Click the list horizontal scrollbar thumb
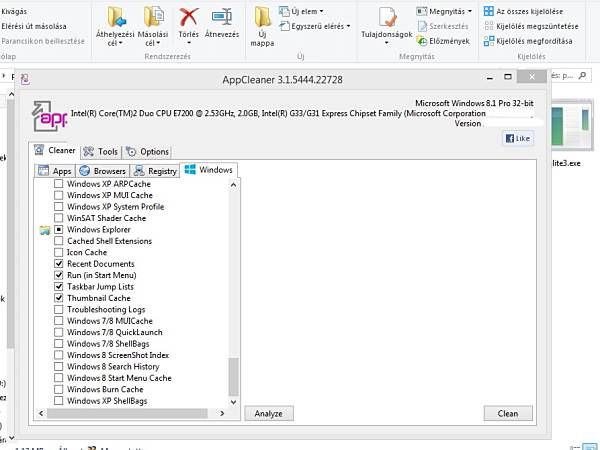 pos(127,413)
